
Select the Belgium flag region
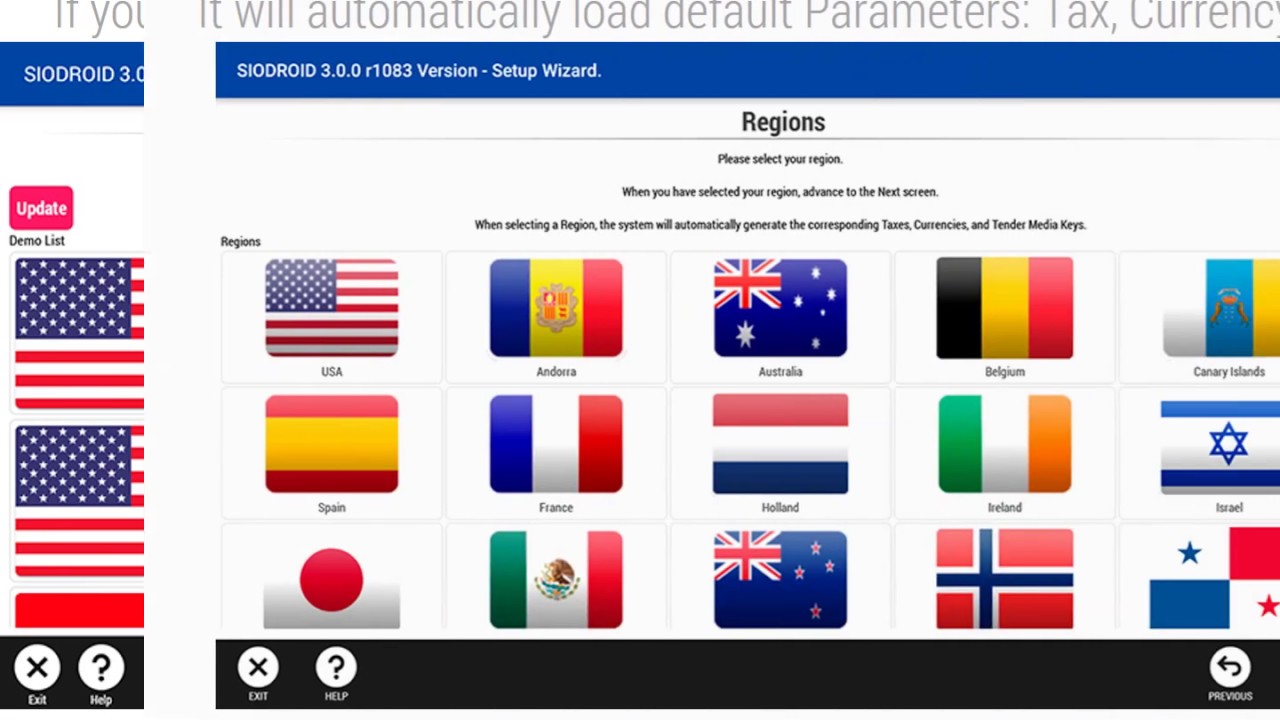(x=1004, y=307)
